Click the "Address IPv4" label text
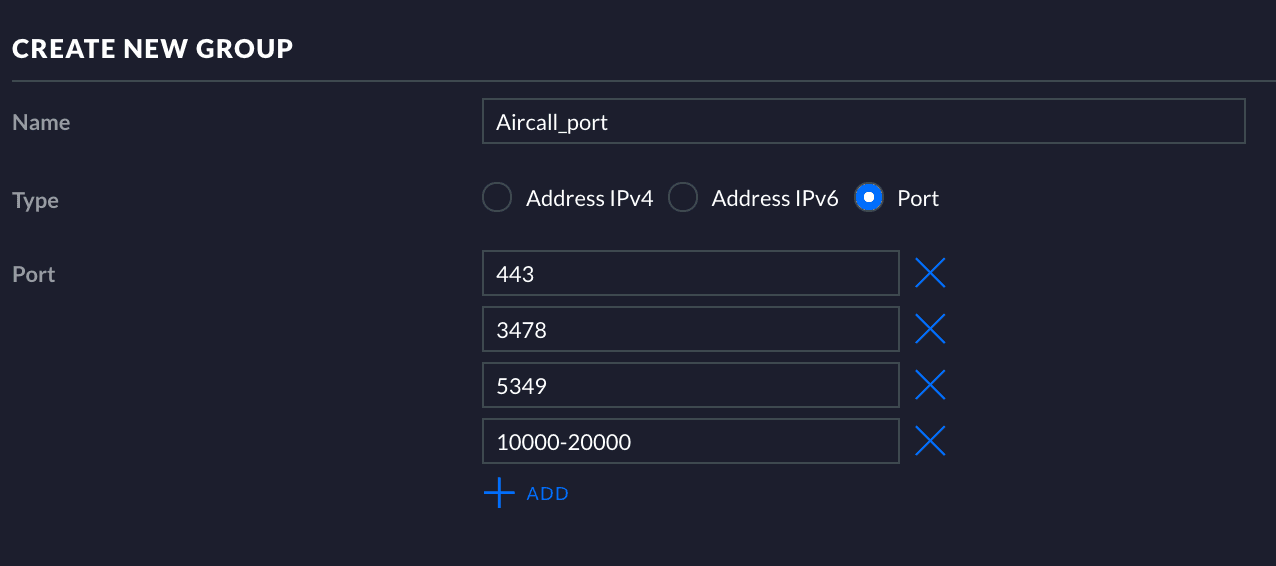1276x566 pixels. (x=589, y=199)
